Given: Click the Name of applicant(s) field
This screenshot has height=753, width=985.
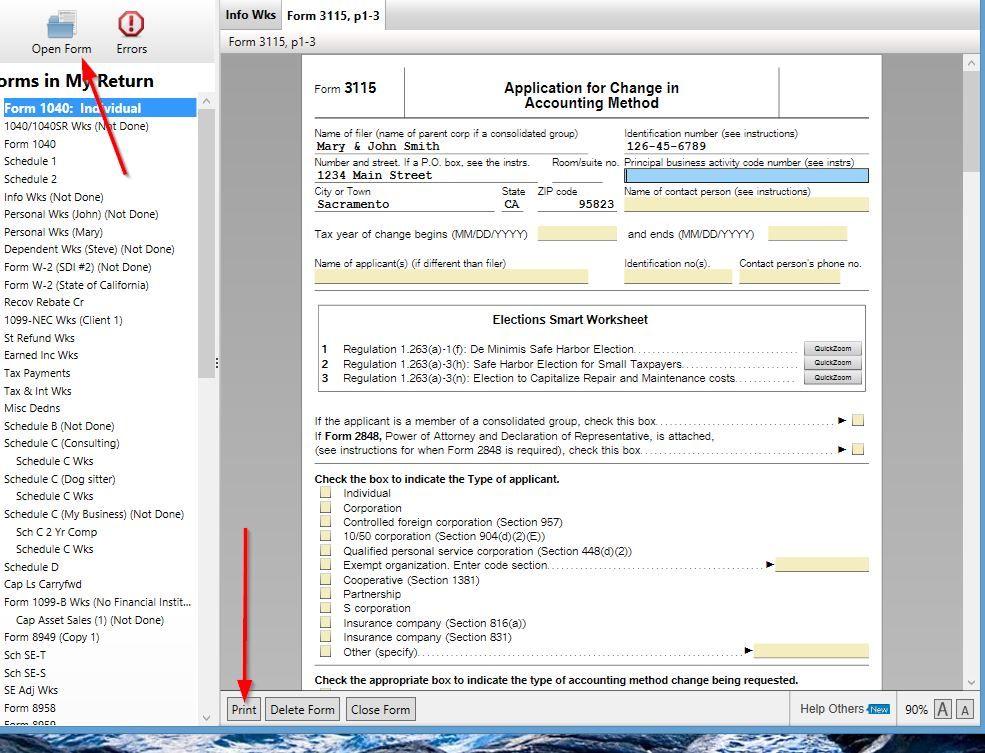Looking at the screenshot, I should pyautogui.click(x=451, y=276).
